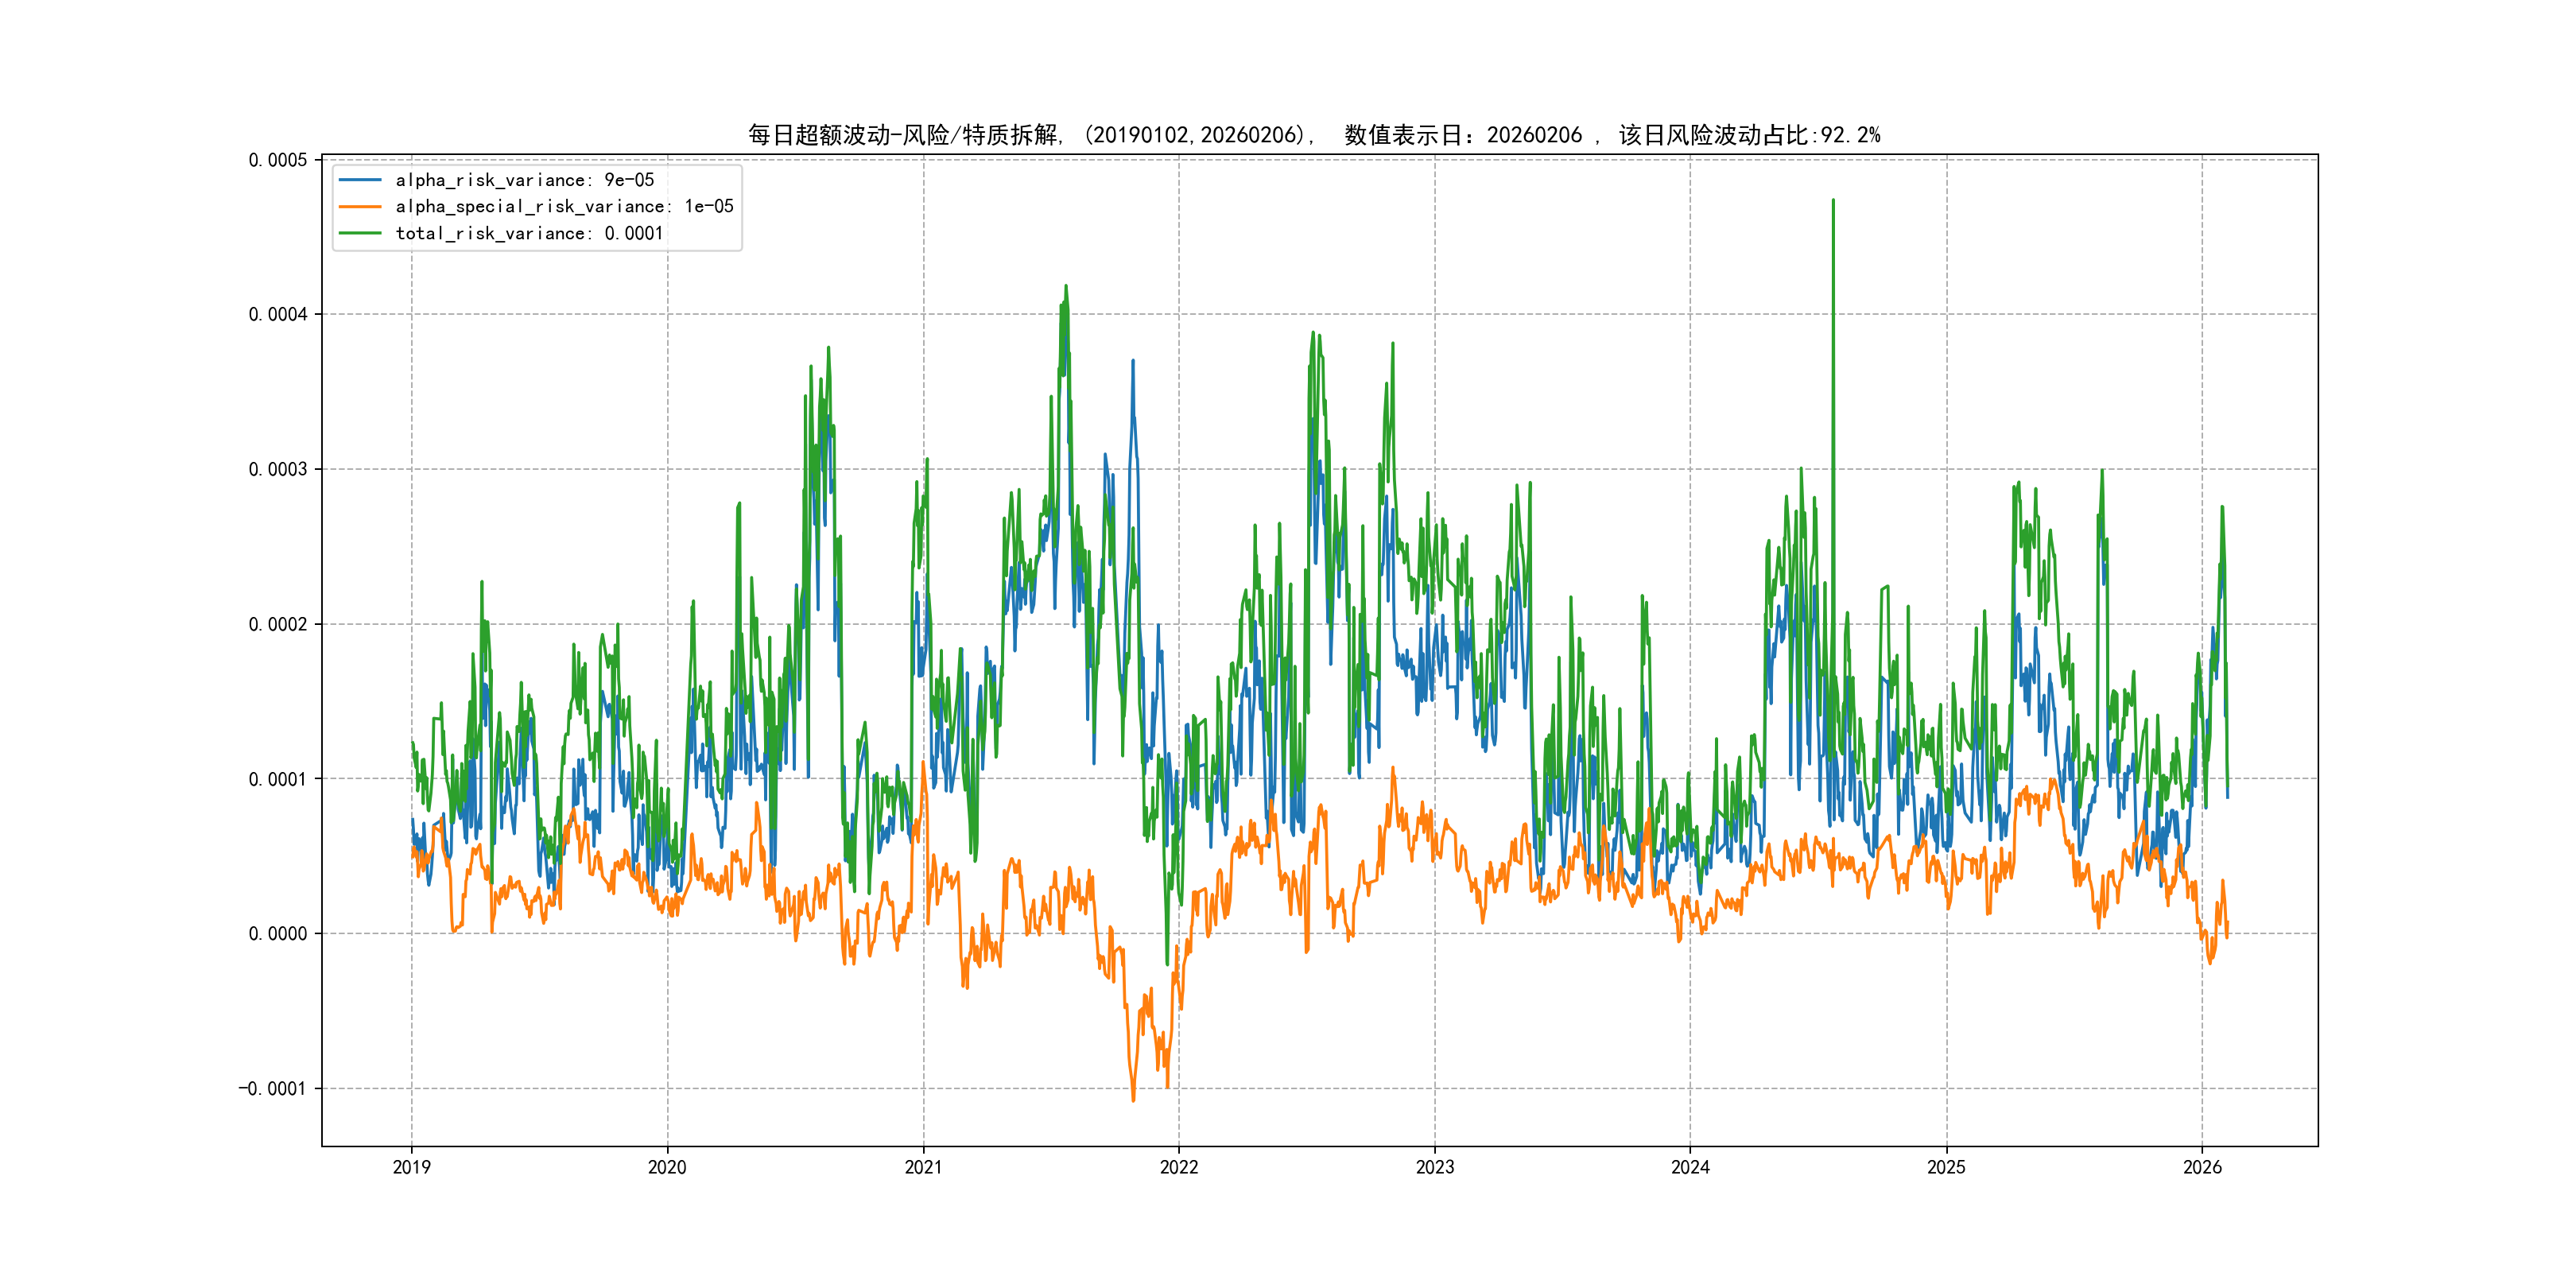Select the alpha_risk_variance: 9e-05 legend label
The image size is (2576, 1288).
pyautogui.click(x=524, y=180)
